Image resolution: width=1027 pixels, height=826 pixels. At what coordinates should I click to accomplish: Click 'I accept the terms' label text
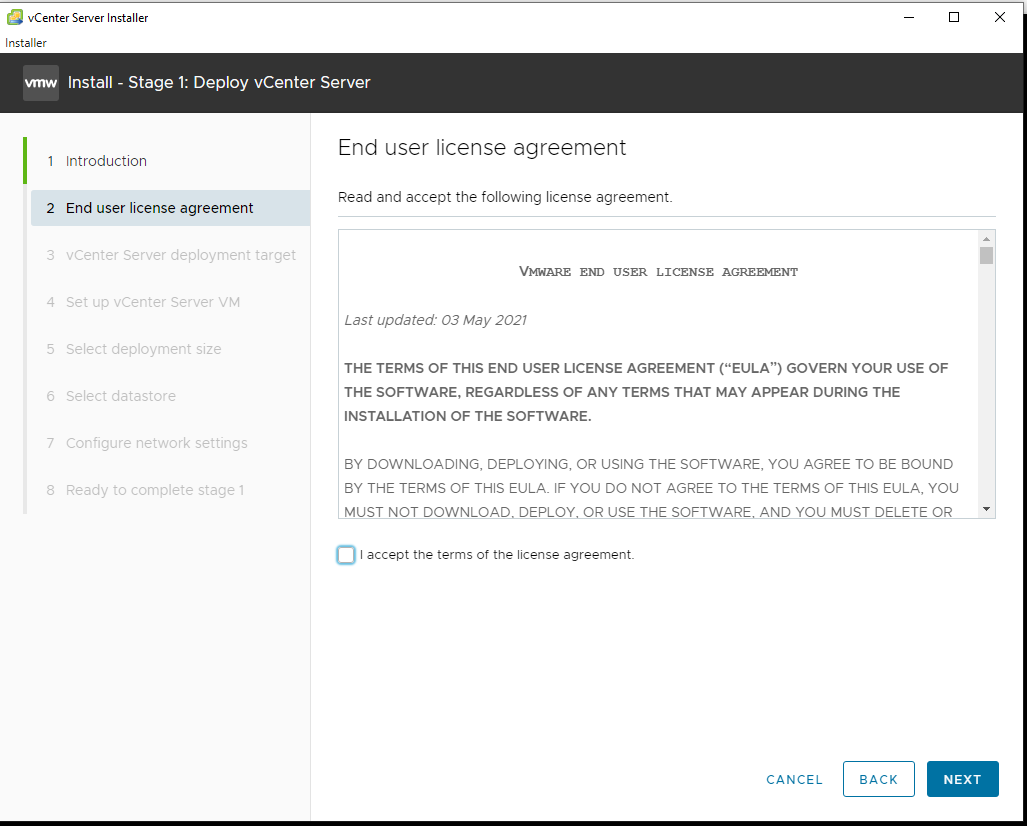click(497, 555)
